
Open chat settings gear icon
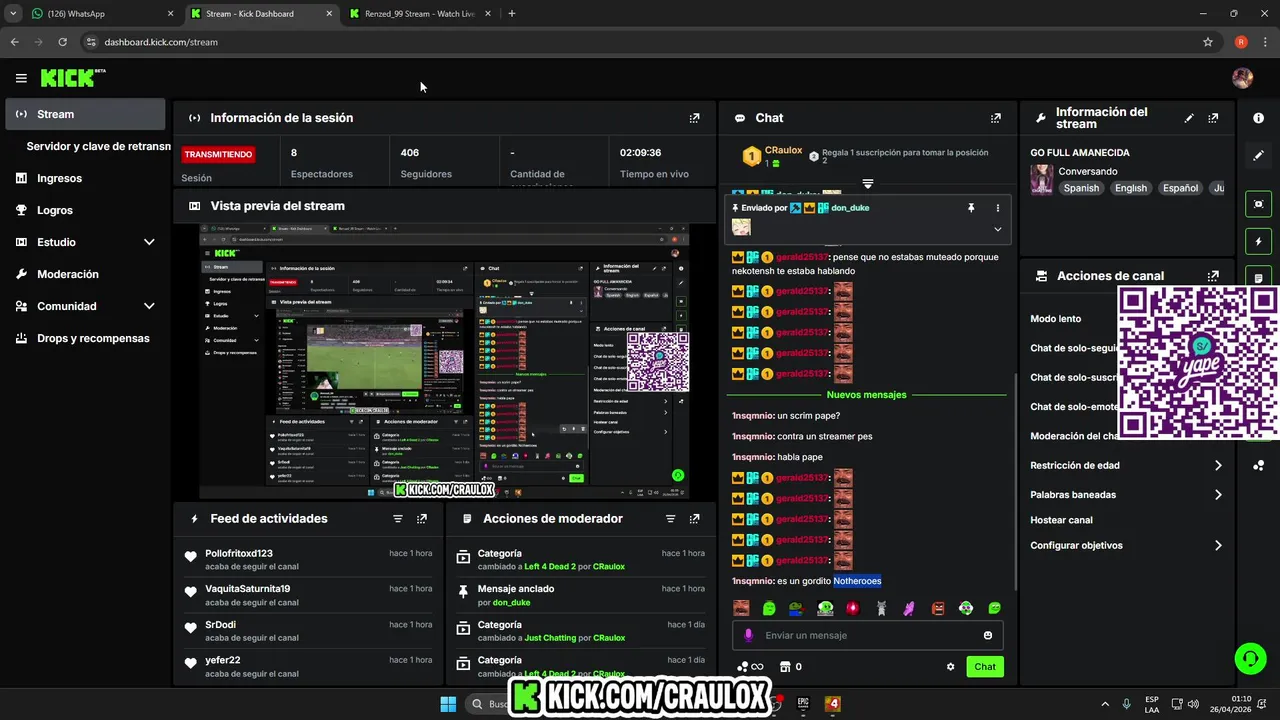coord(951,667)
